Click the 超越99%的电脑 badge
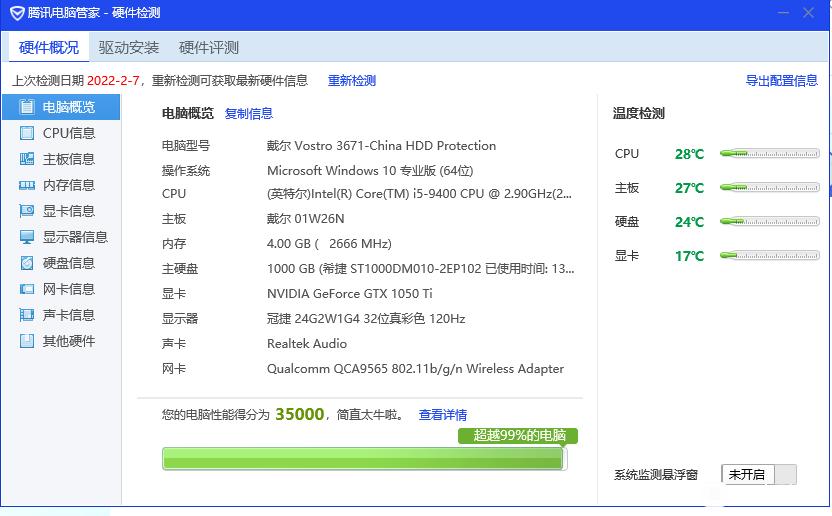The image size is (832, 516). [x=518, y=436]
